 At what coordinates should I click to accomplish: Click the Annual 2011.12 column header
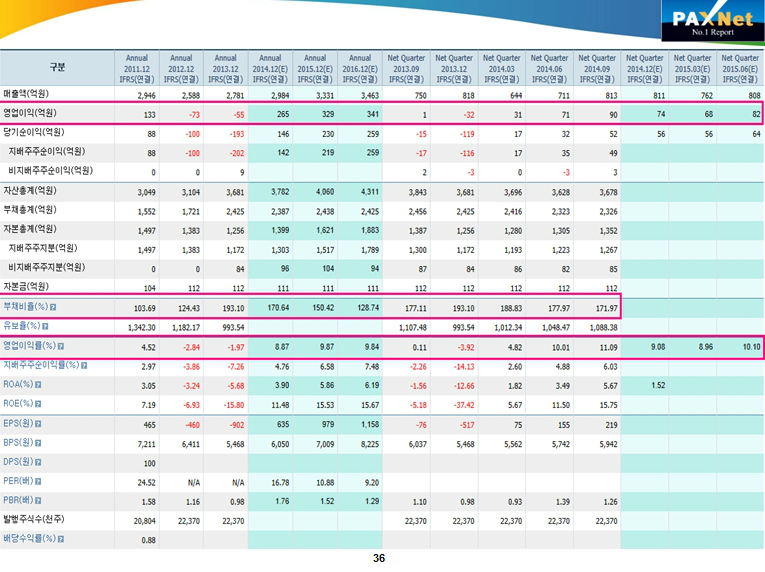tap(136, 68)
